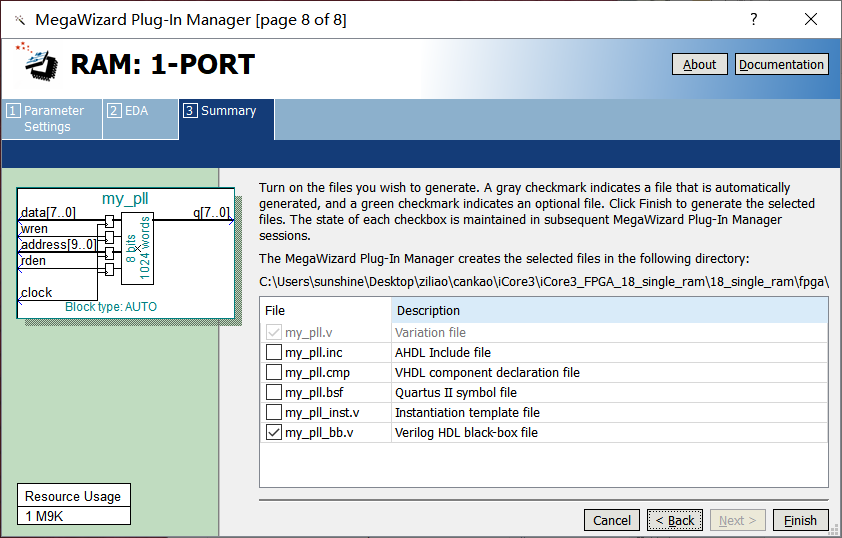The height and width of the screenshot is (538, 842).
Task: Click the title bar help question mark
Action: click(x=753, y=19)
